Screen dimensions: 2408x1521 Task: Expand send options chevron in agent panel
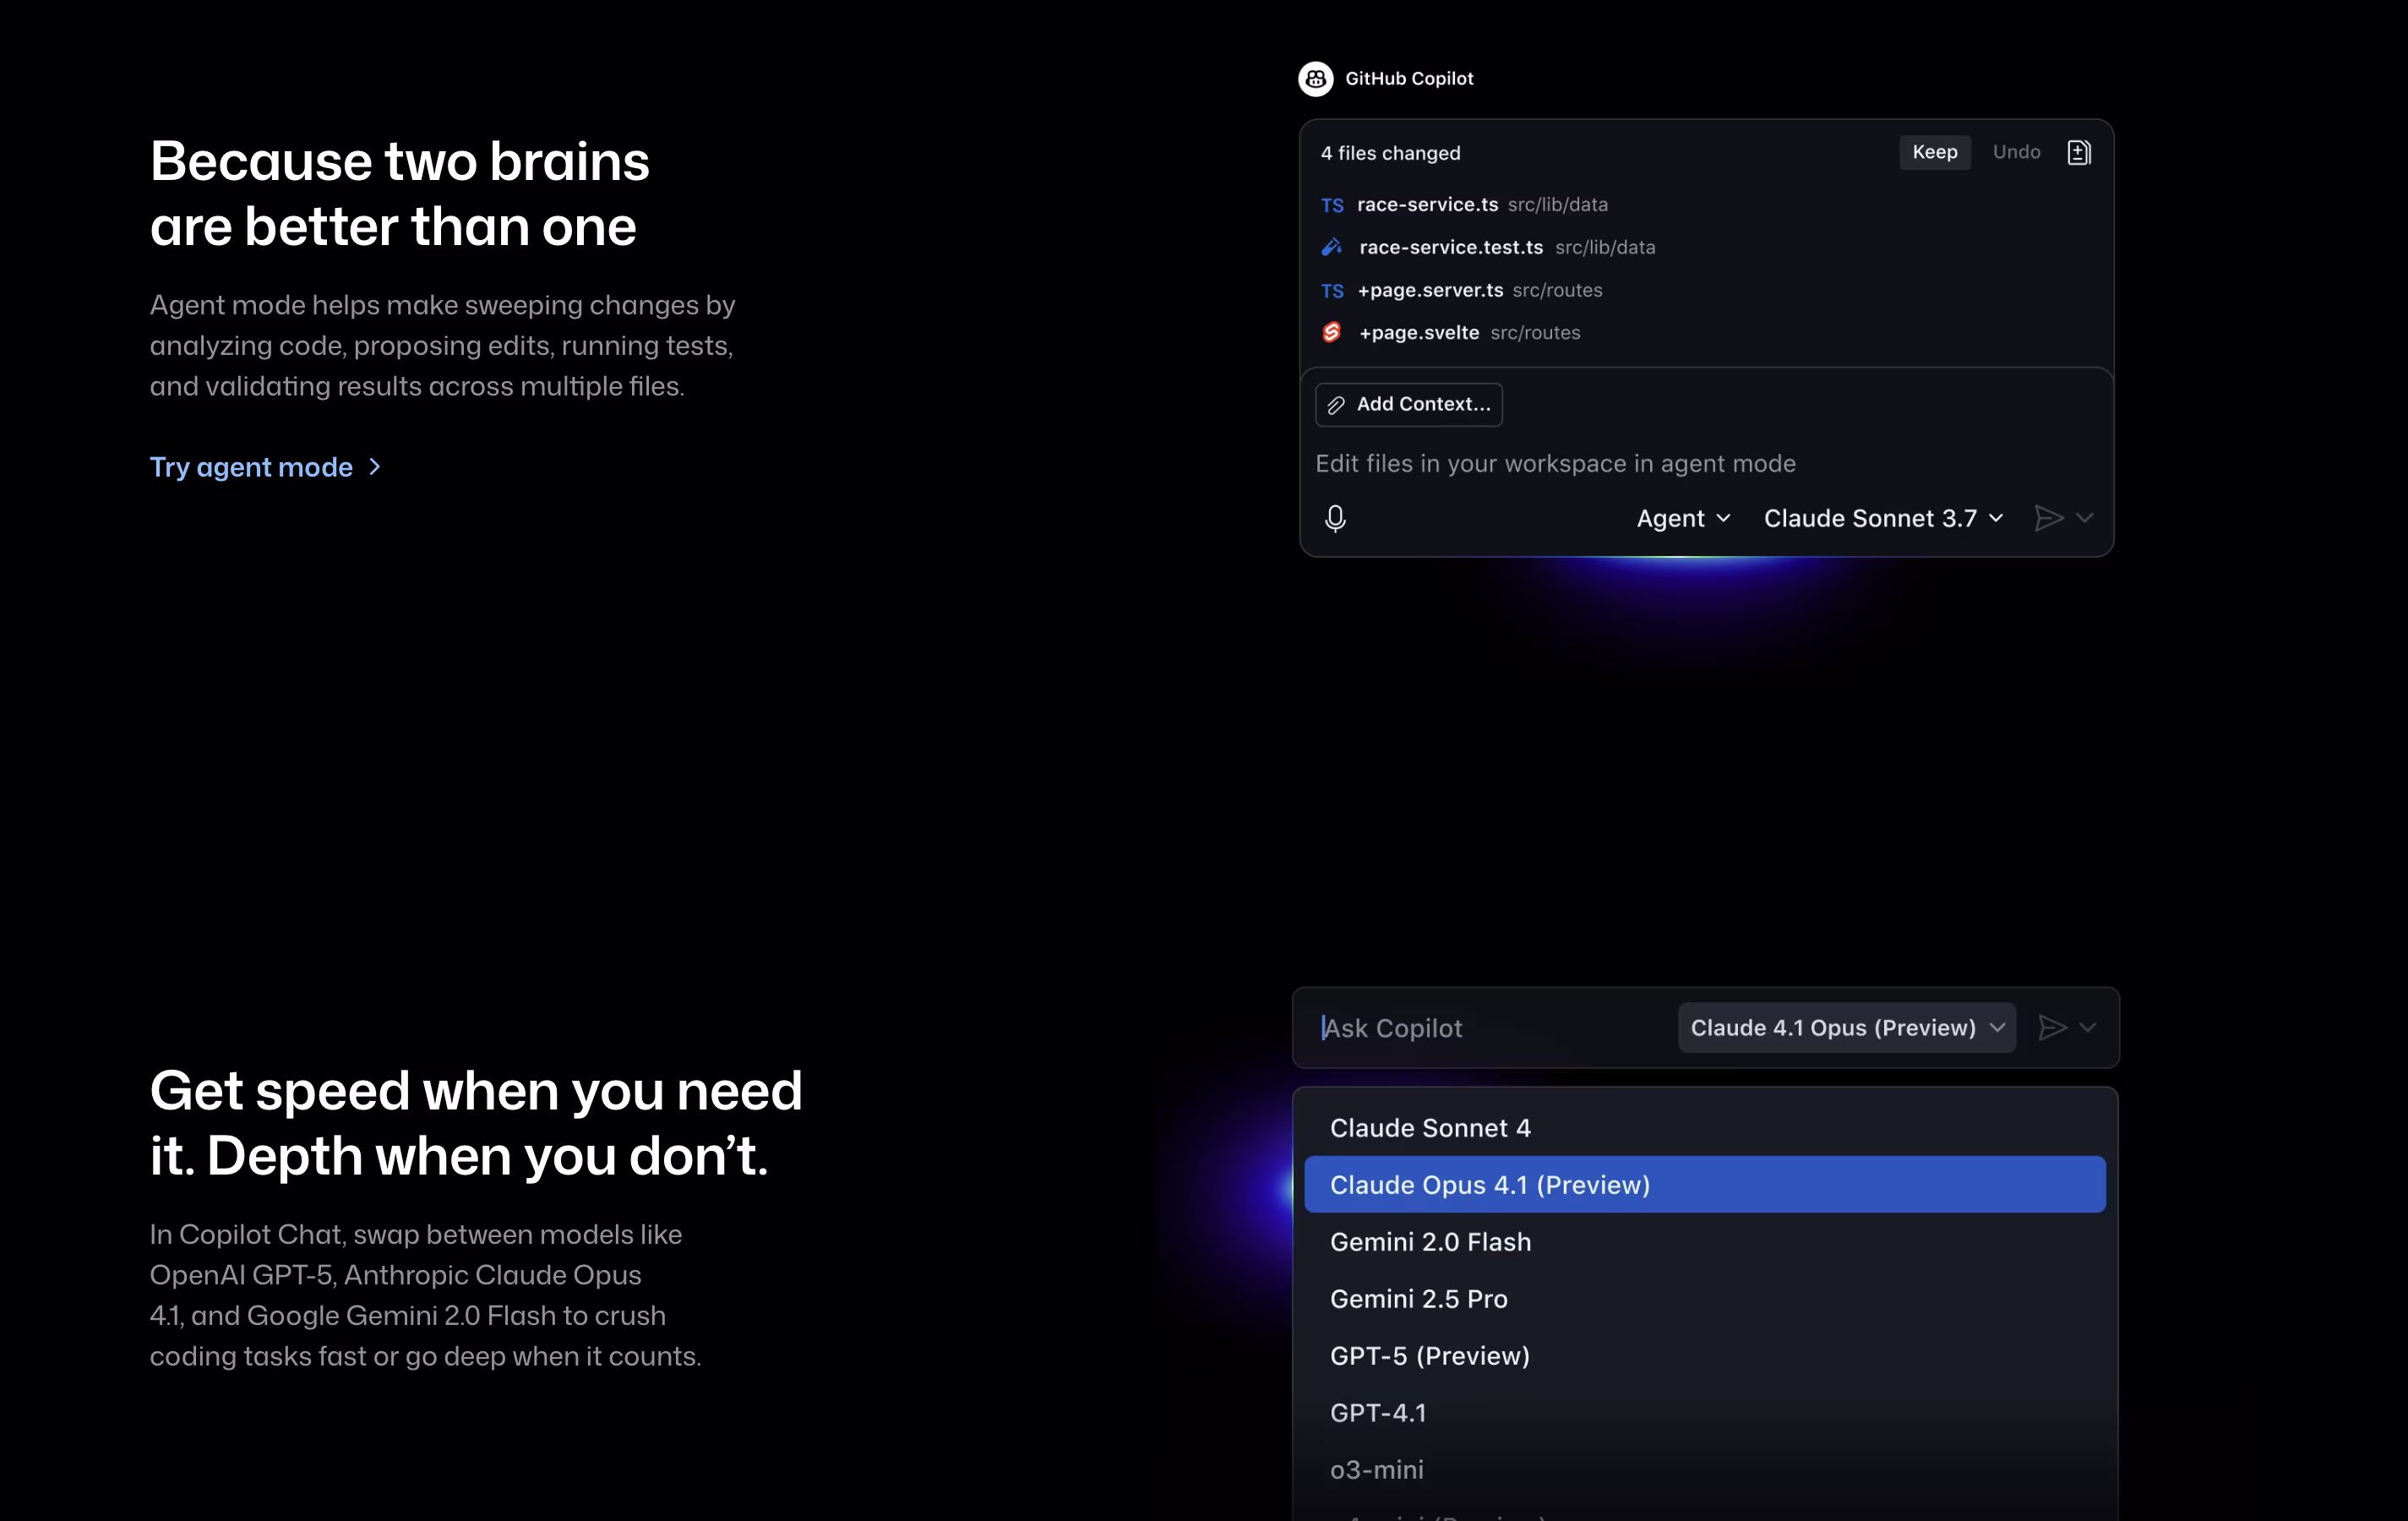click(2085, 518)
